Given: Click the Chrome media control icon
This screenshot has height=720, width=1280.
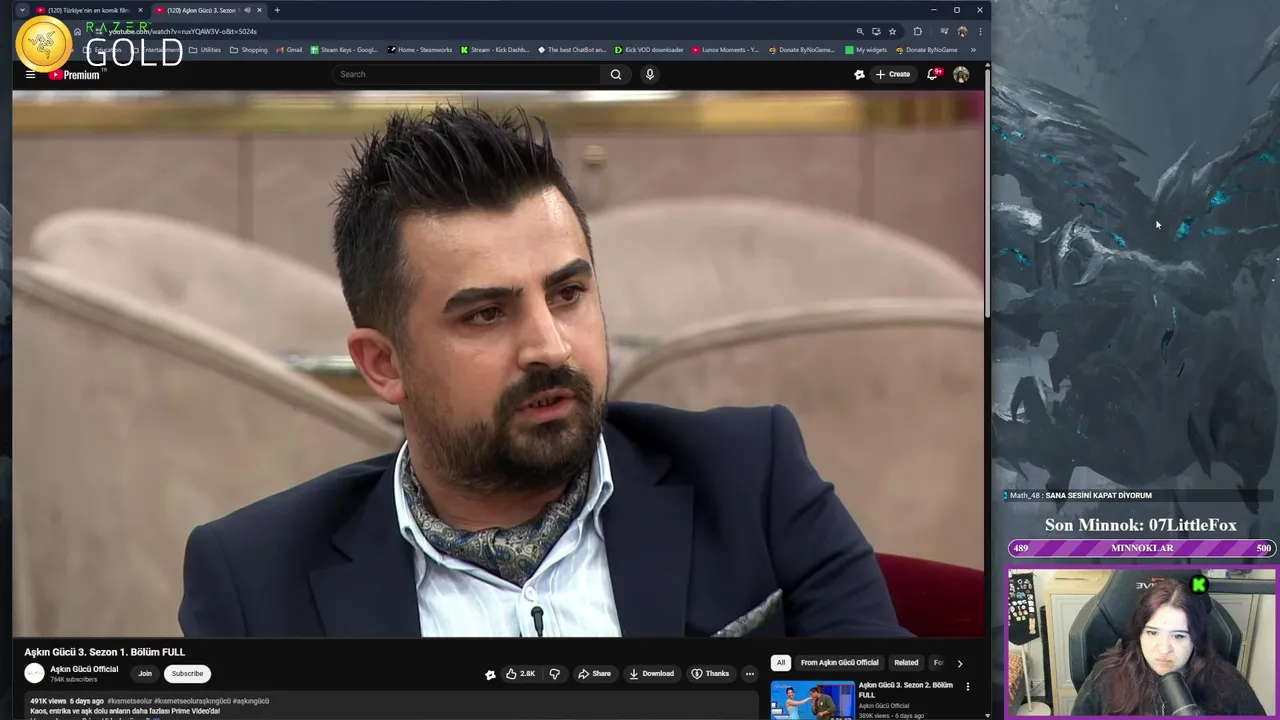Looking at the screenshot, I should tap(944, 31).
